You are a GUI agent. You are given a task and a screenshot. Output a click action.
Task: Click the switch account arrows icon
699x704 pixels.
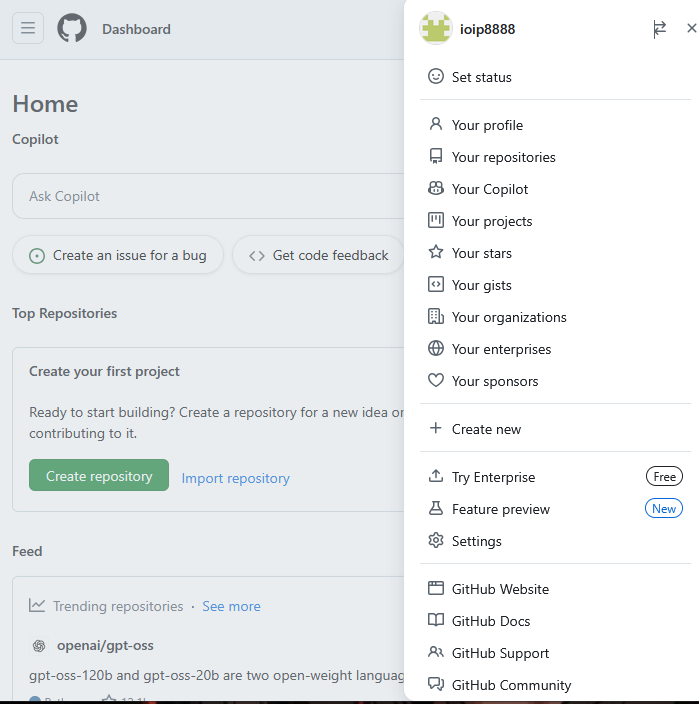point(659,29)
